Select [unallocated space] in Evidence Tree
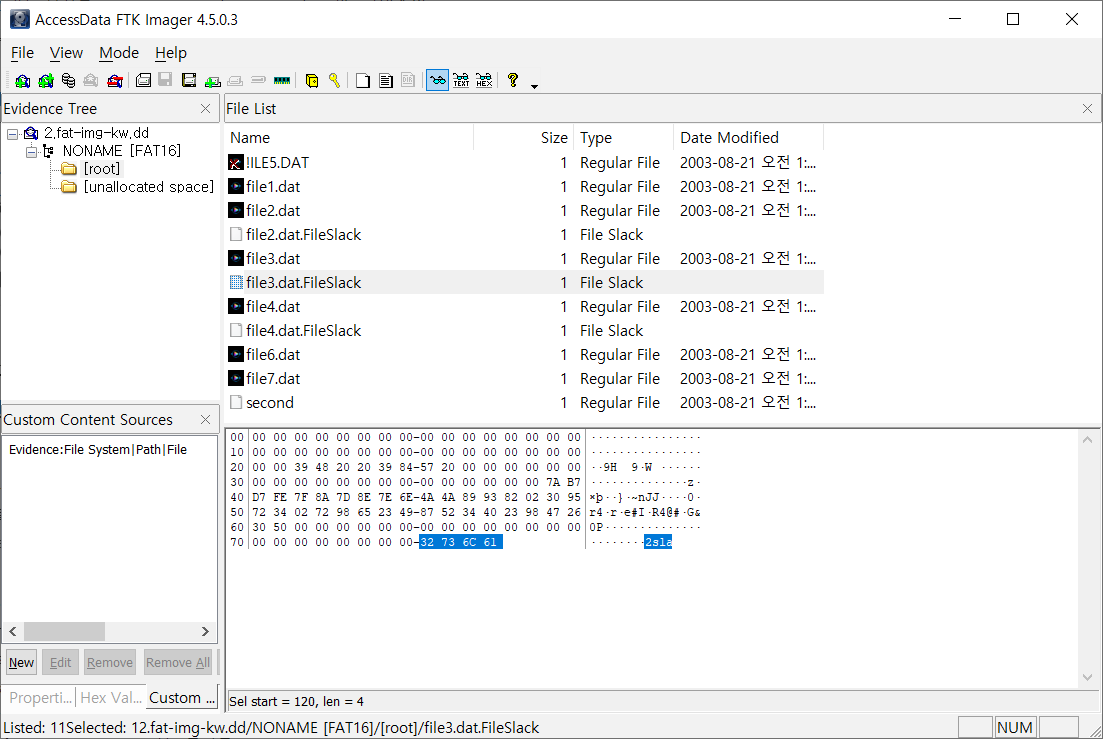The width and height of the screenshot is (1103, 739). coord(148,187)
